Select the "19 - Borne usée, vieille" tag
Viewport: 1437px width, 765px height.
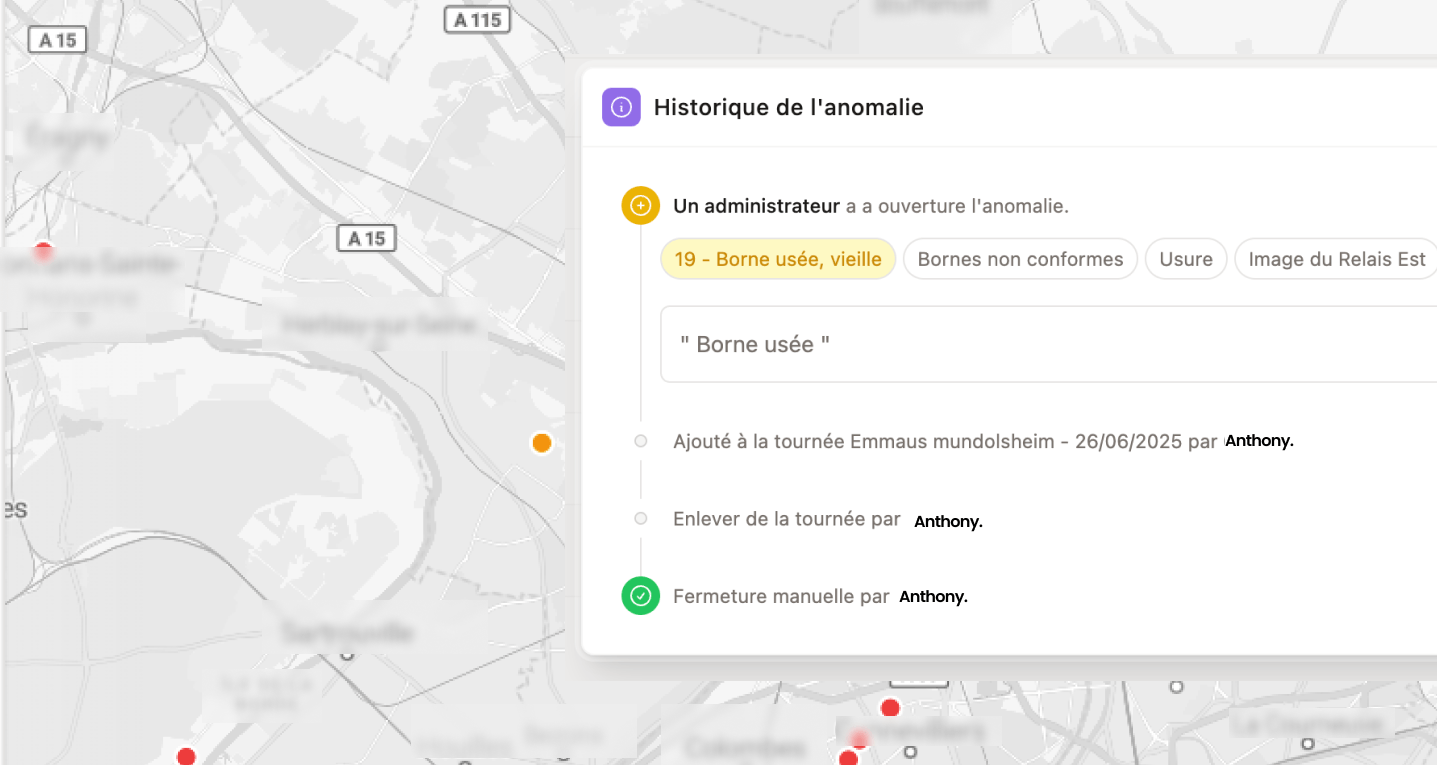click(778, 259)
